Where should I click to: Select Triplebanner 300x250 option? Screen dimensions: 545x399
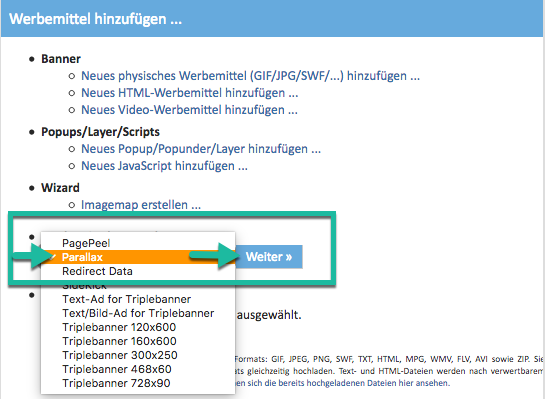(138, 355)
